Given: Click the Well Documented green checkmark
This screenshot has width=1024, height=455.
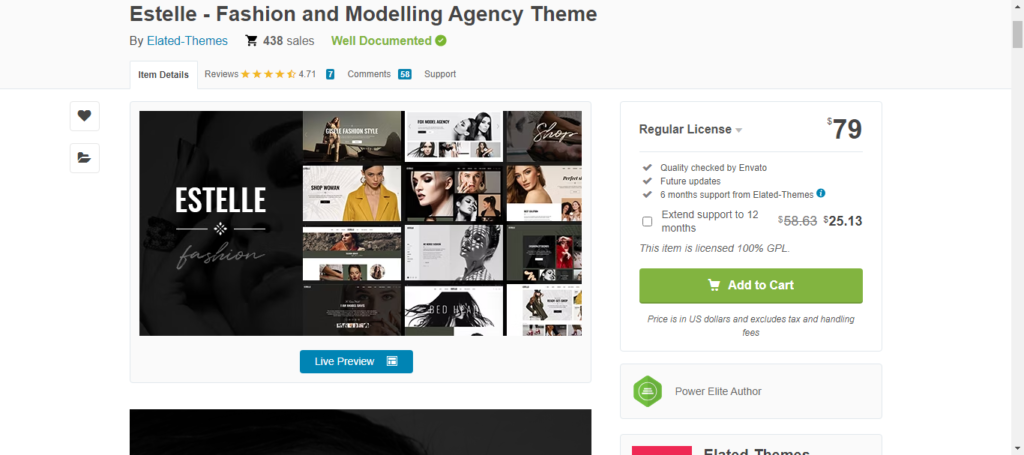Looking at the screenshot, I should [441, 40].
